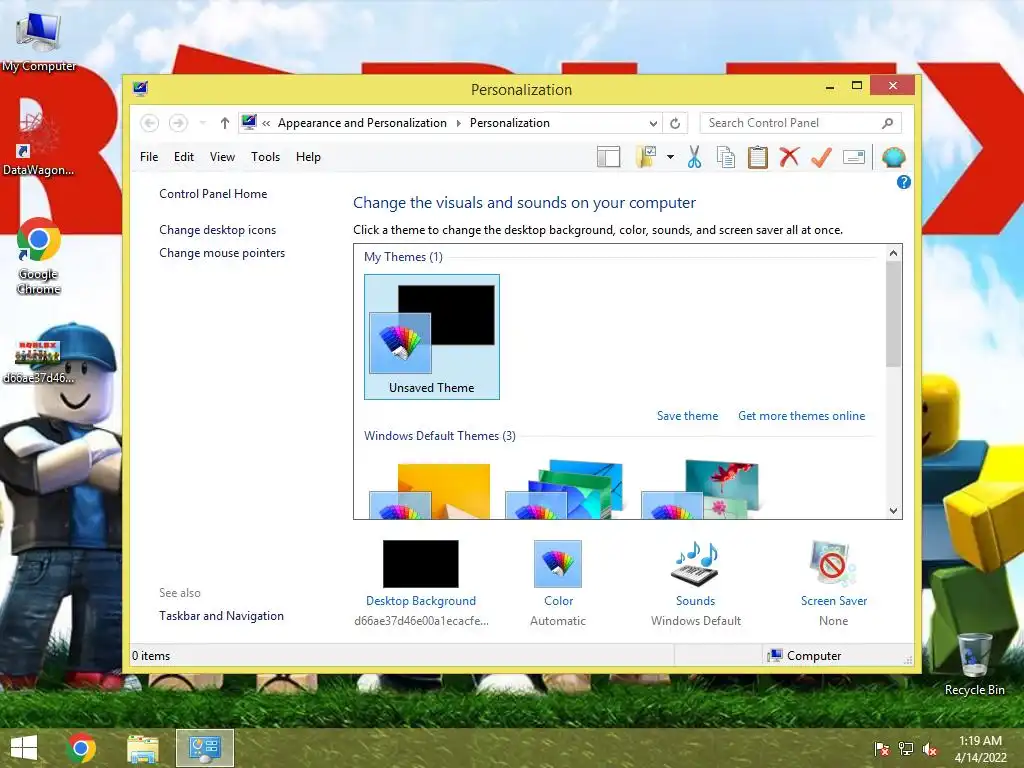
Task: Open recent locations dropdown arrow
Action: [x=203, y=123]
